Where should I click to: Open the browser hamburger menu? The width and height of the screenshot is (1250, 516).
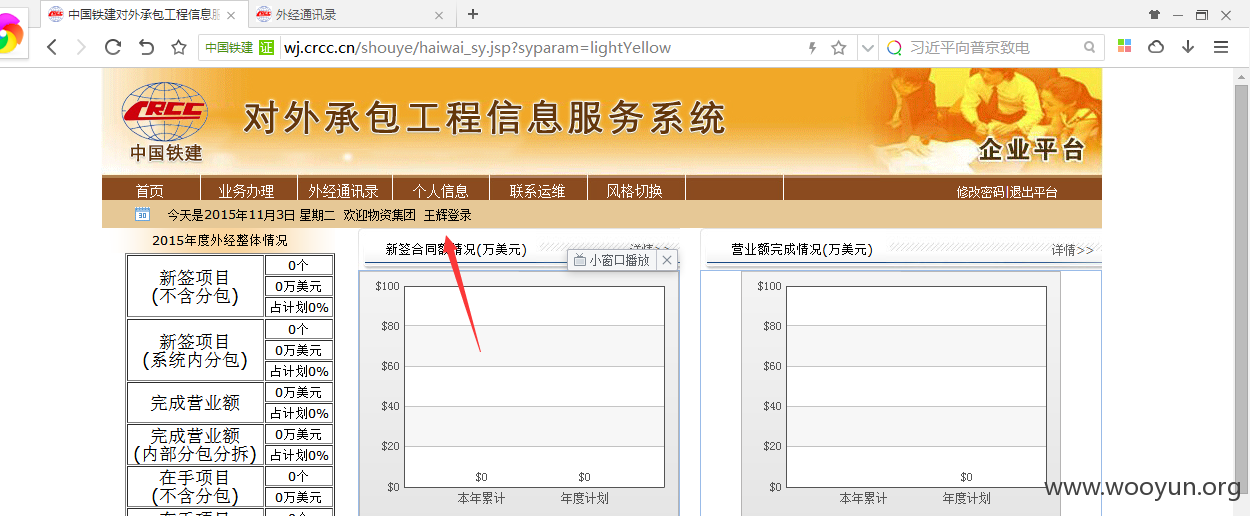tap(1221, 47)
